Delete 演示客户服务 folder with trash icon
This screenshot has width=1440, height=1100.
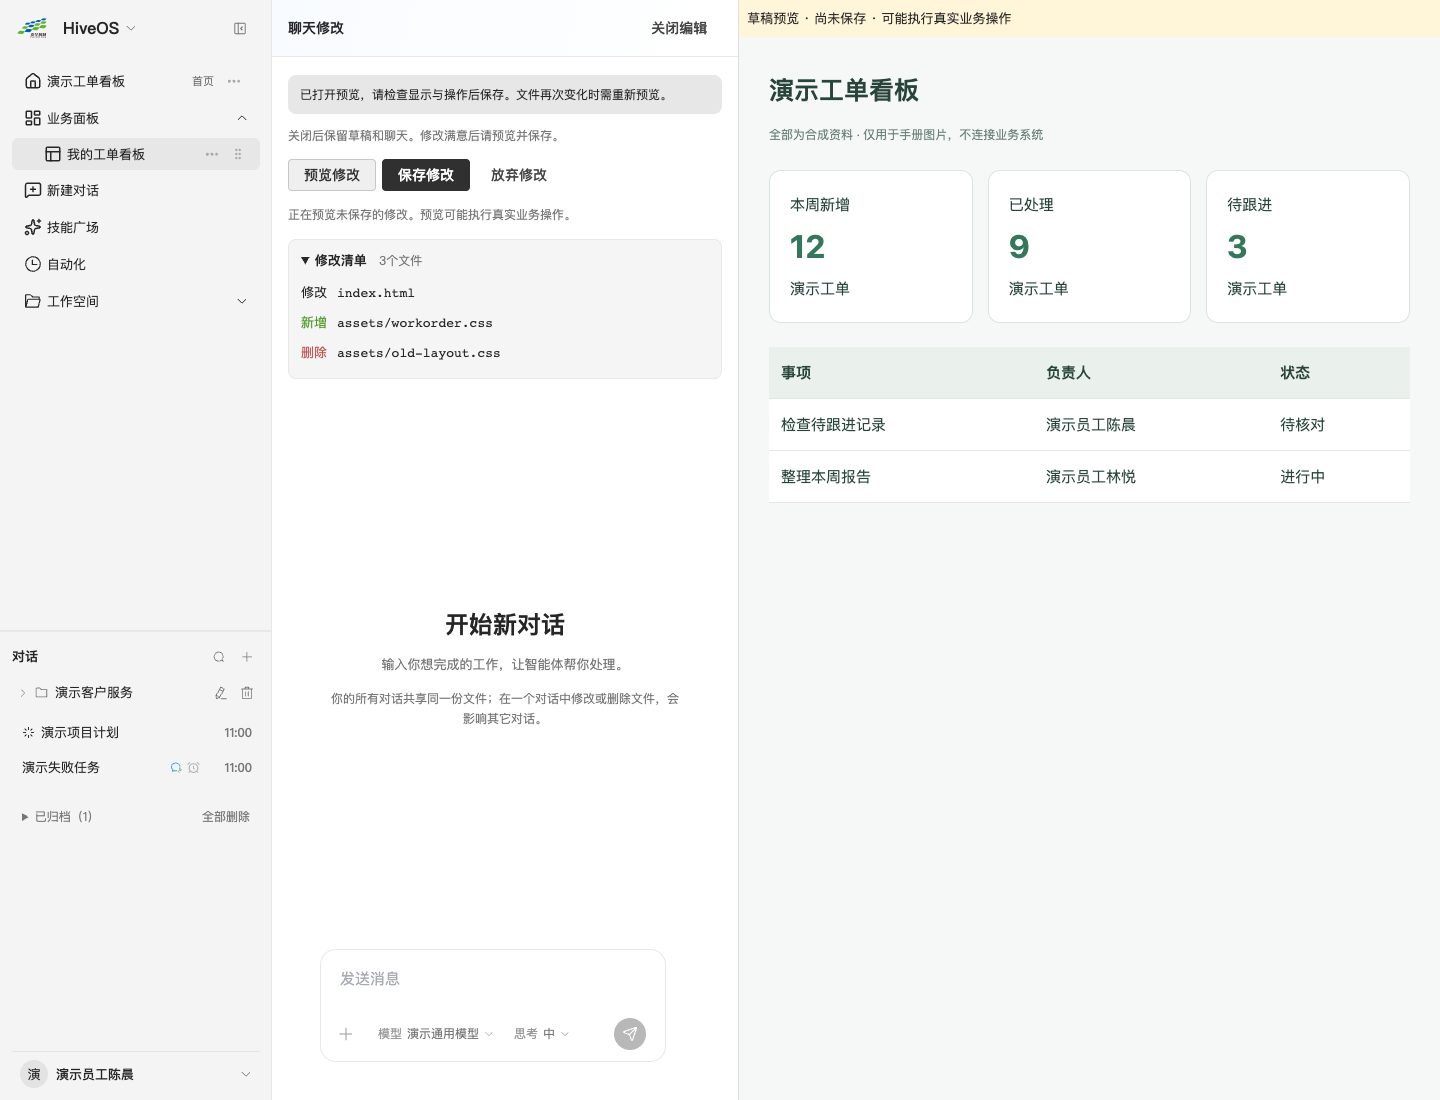pyautogui.click(x=247, y=693)
